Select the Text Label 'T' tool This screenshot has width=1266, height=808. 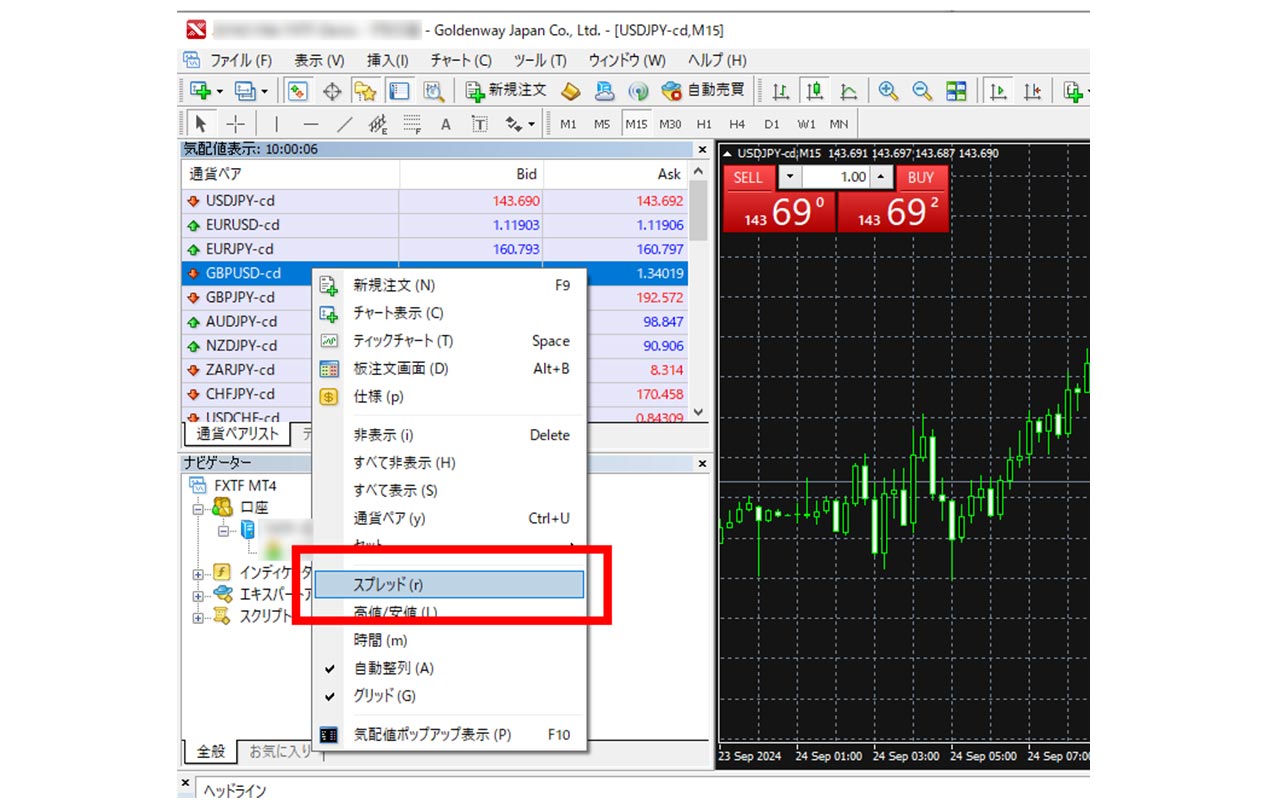click(x=480, y=124)
